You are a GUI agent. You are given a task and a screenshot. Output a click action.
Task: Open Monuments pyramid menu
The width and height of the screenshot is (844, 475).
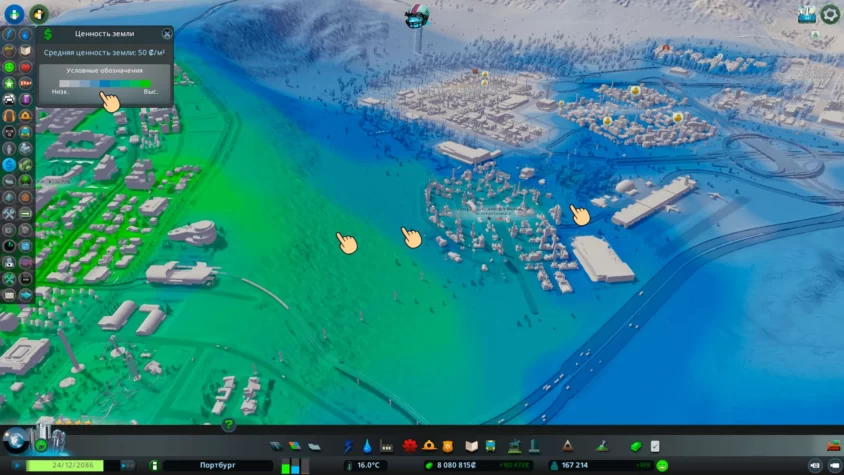(x=567, y=446)
